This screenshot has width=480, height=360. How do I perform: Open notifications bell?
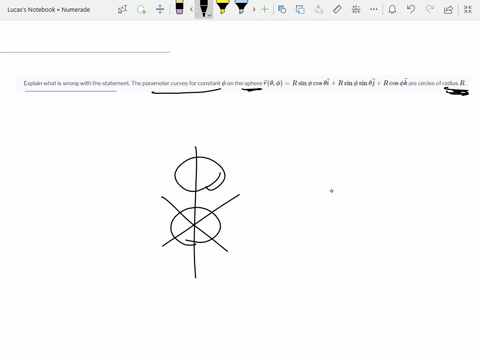point(392,9)
